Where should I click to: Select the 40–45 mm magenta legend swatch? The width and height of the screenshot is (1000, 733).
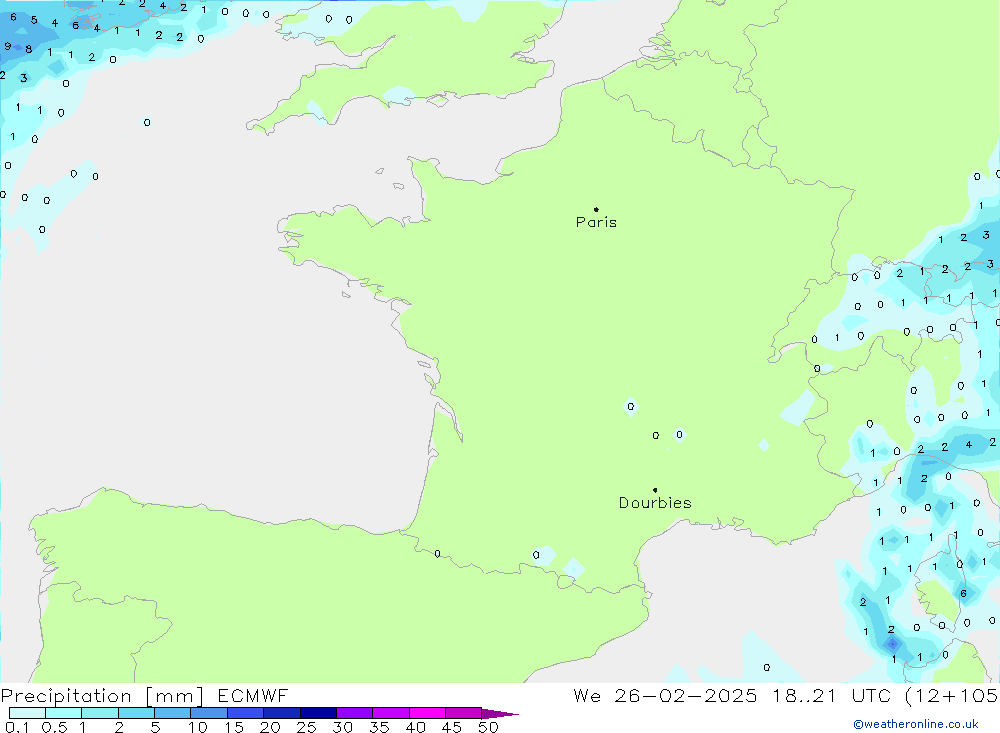click(427, 713)
